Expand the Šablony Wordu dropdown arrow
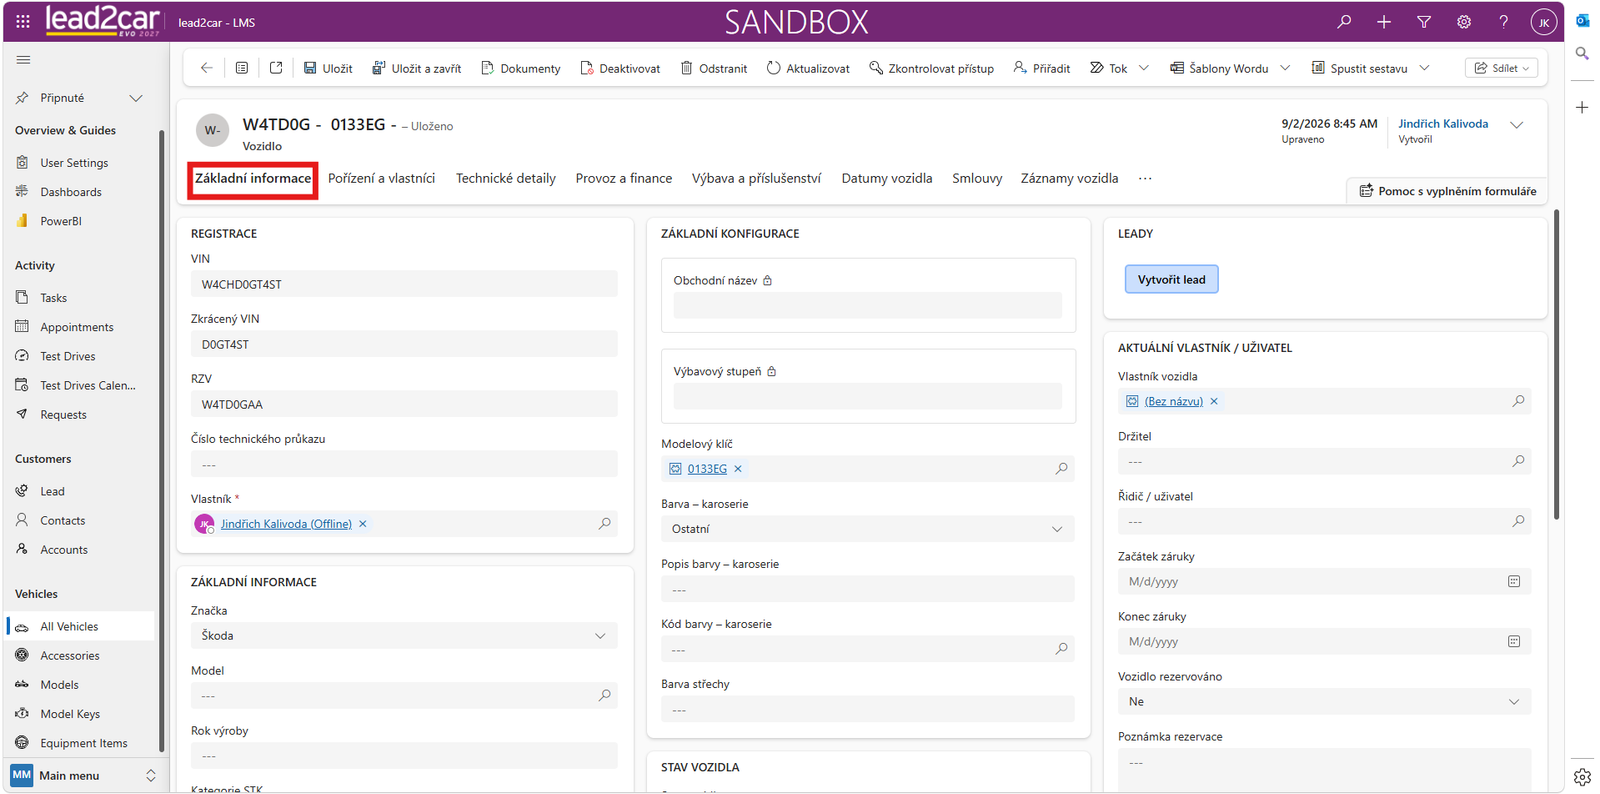 point(1285,68)
